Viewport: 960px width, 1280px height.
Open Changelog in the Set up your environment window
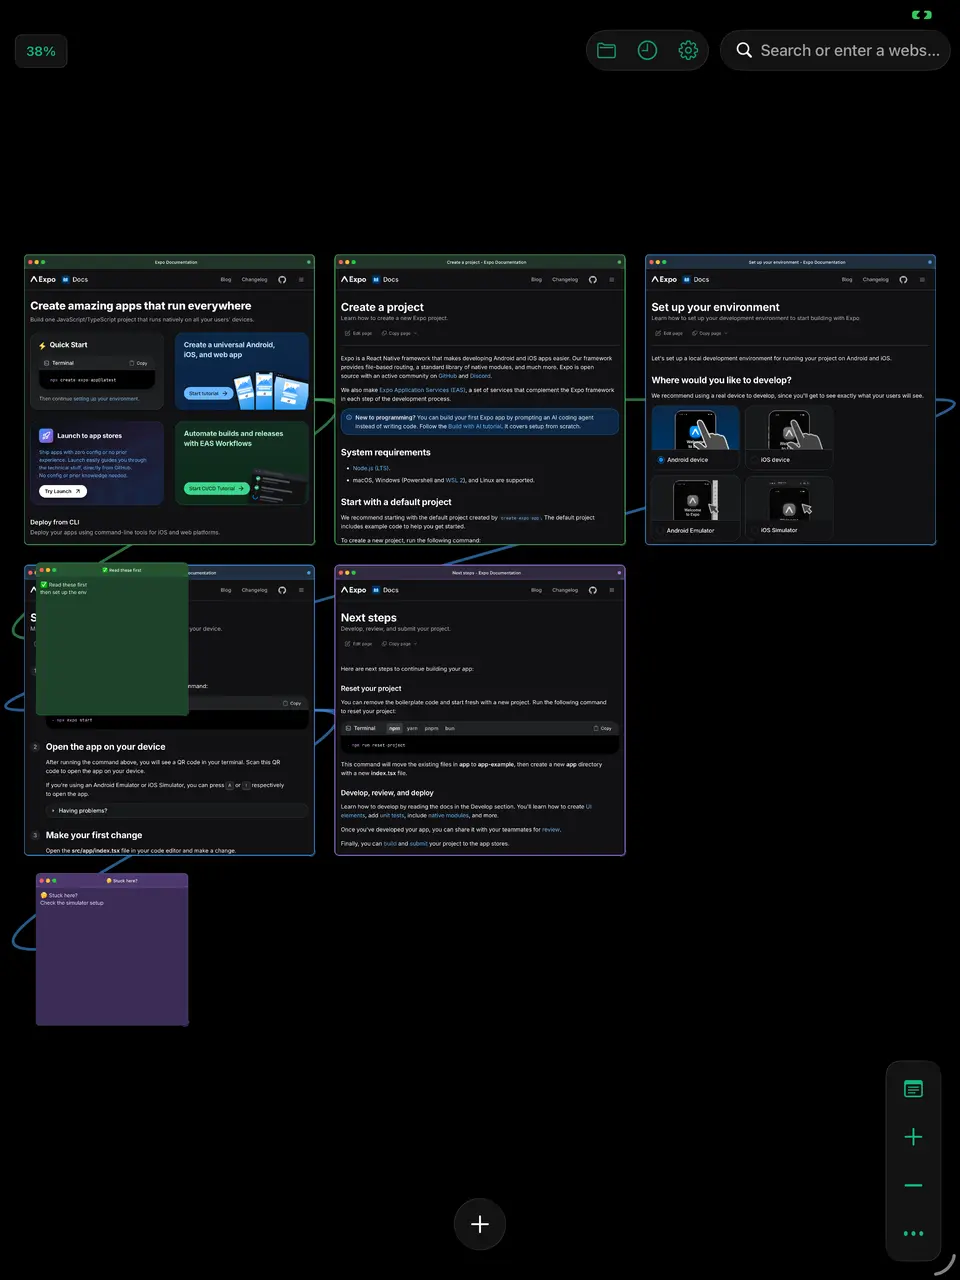click(876, 280)
